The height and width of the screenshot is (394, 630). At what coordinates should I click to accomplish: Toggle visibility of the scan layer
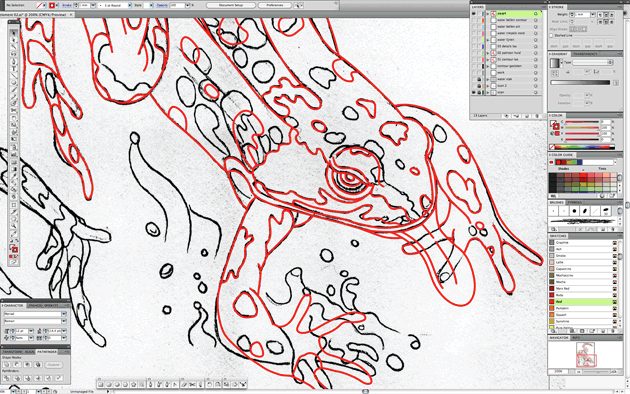(x=473, y=92)
